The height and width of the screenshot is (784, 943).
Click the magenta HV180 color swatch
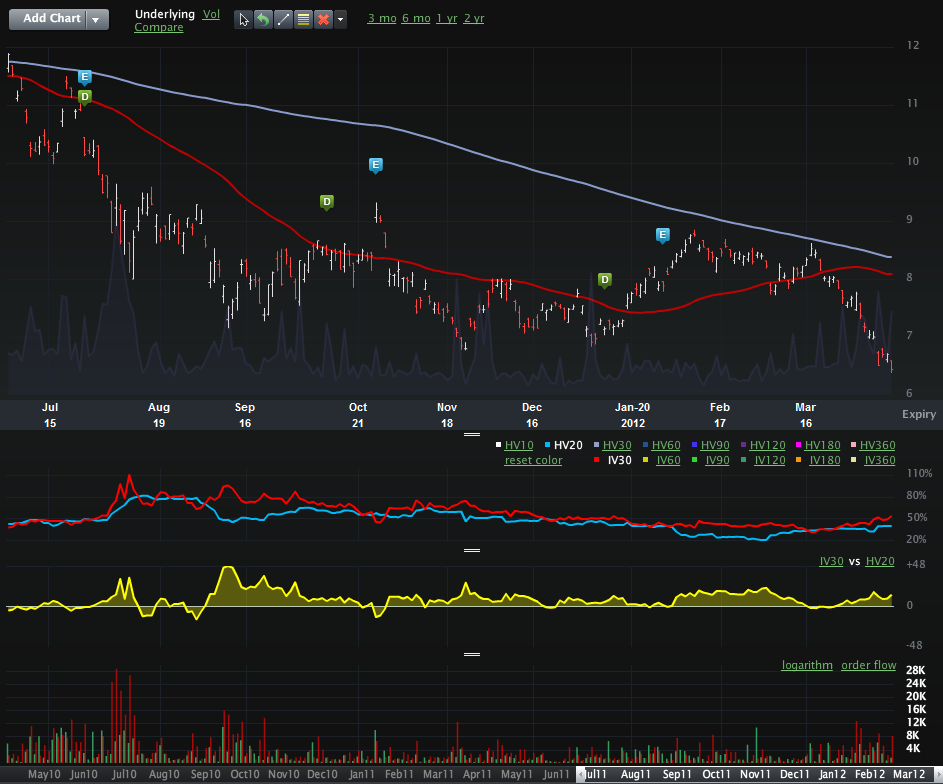coord(798,445)
